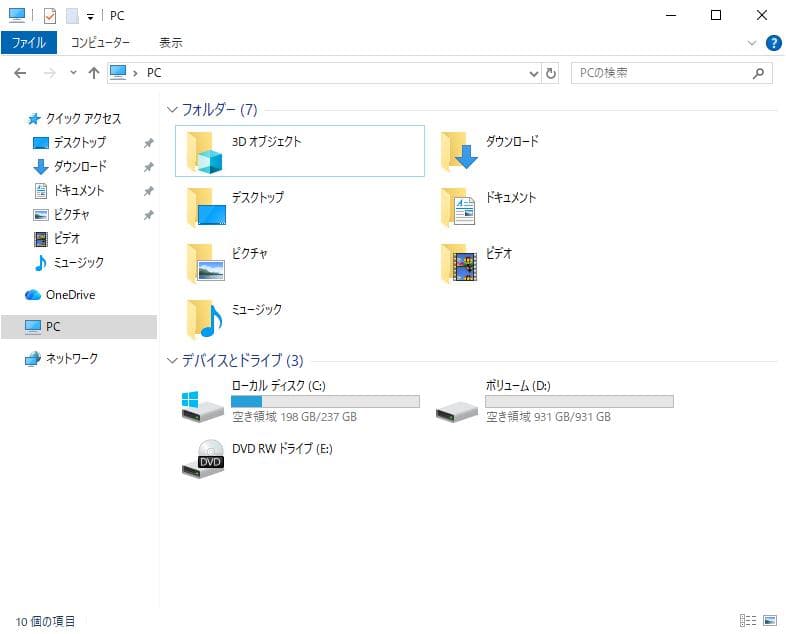Click the Properties icon in the quick access toolbar
Screen dimensions: 786x634
pos(50,16)
